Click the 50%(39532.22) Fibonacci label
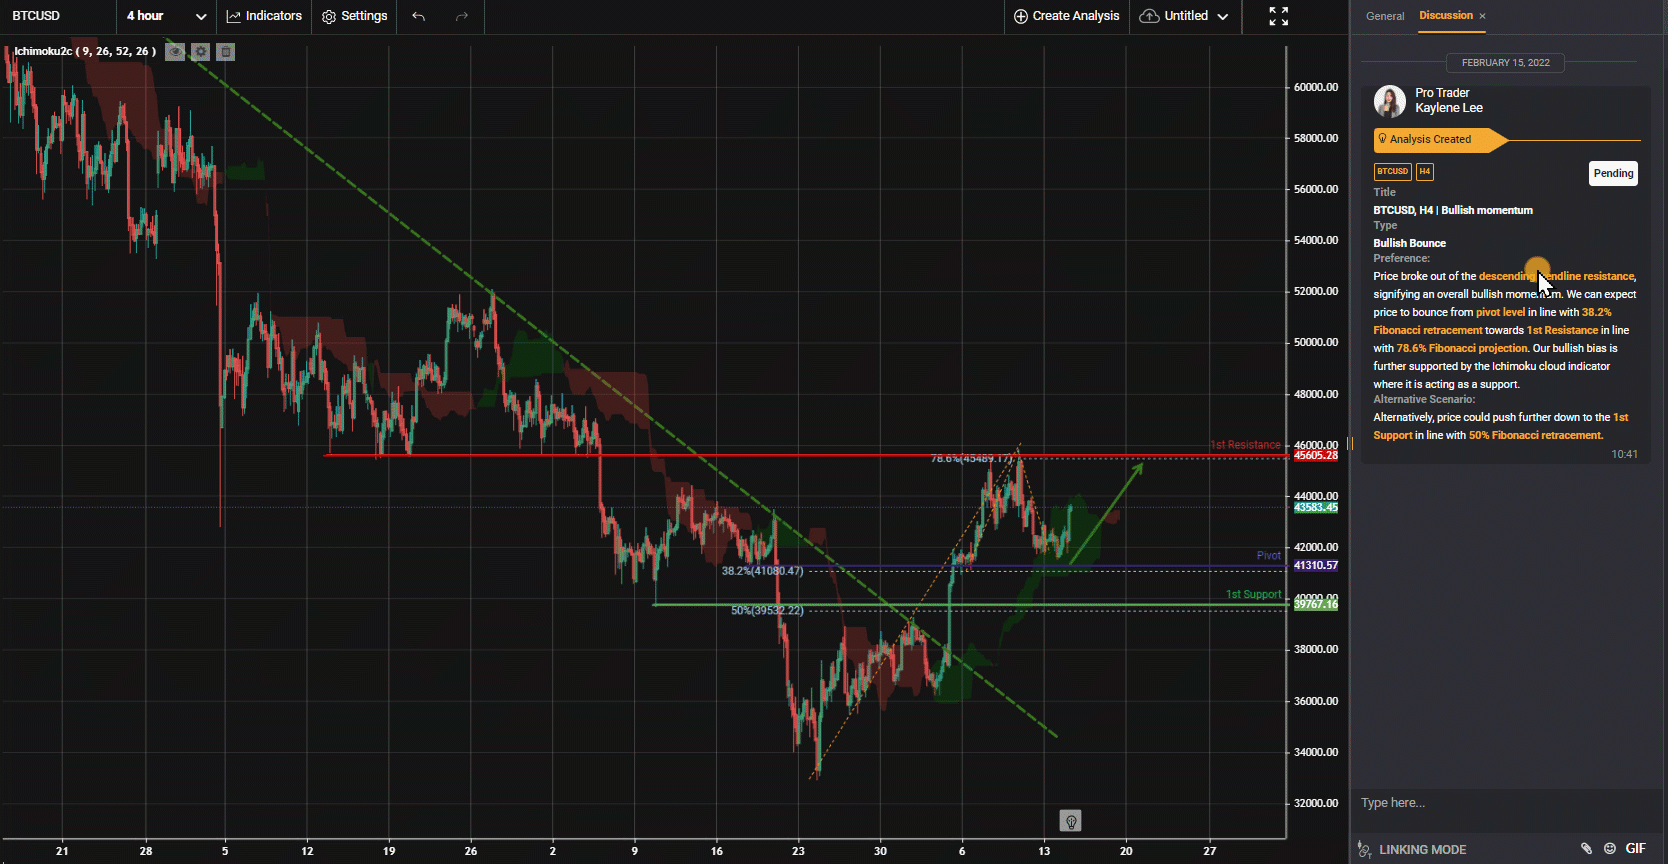1668x864 pixels. click(x=767, y=610)
